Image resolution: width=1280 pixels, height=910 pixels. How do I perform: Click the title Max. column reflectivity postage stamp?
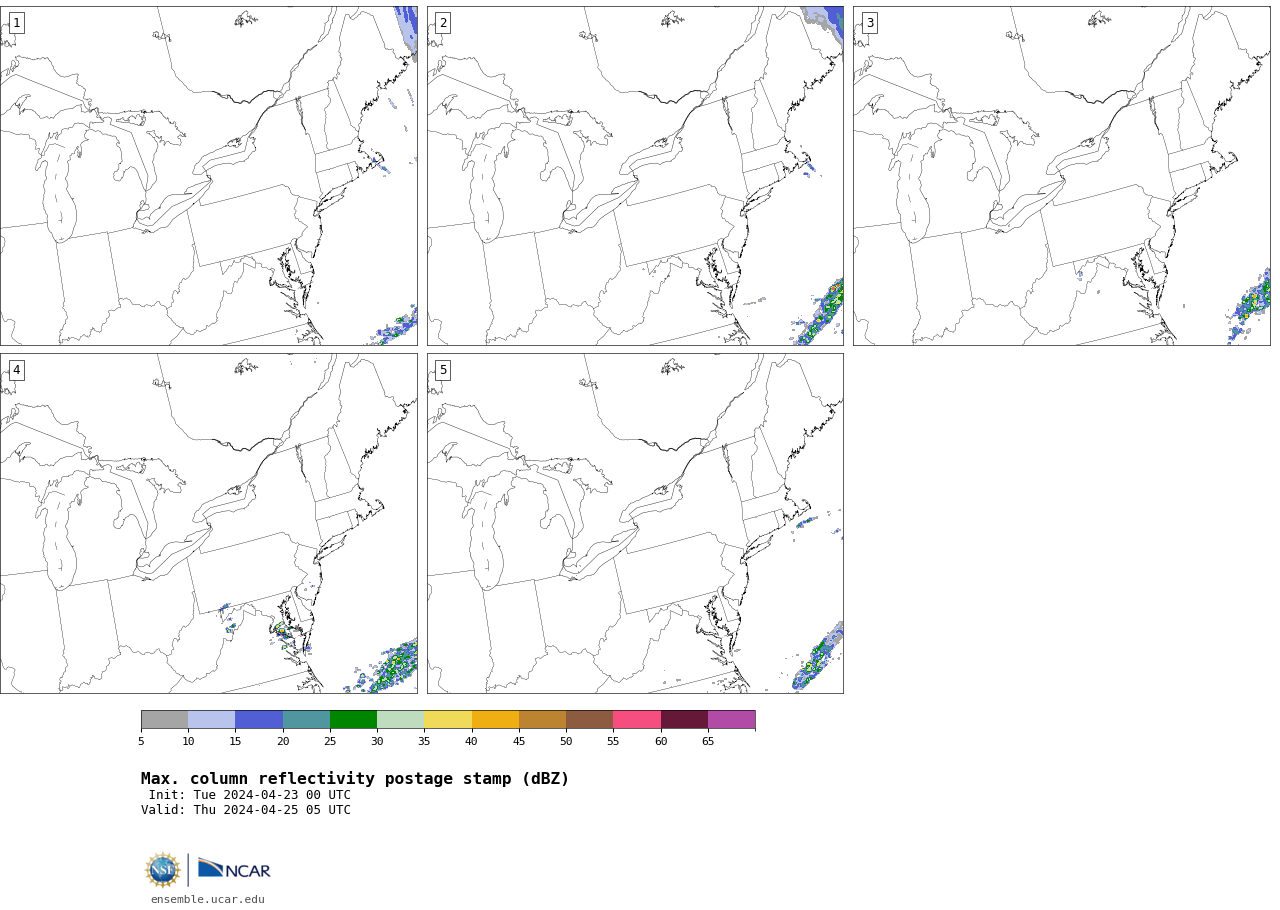pos(355,779)
